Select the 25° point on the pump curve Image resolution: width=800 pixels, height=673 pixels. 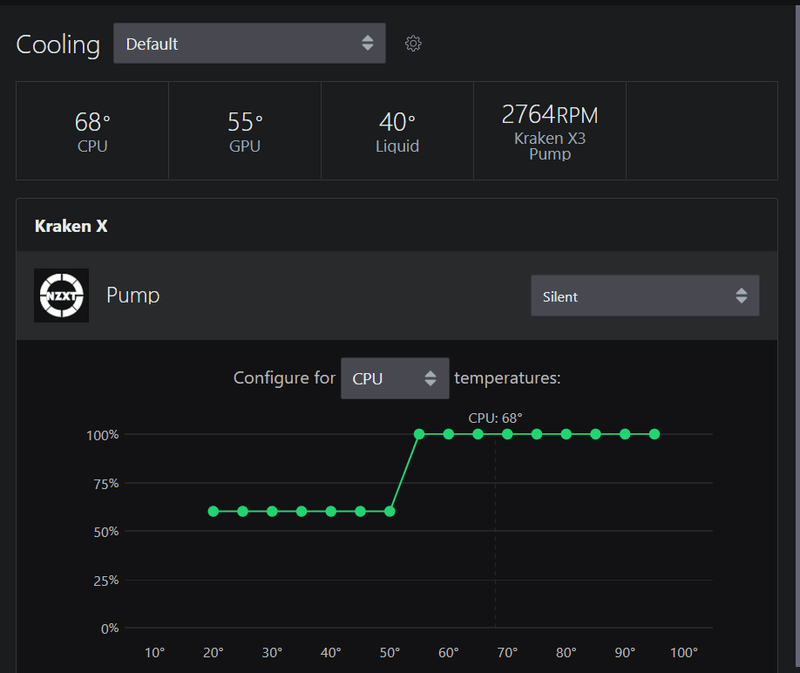click(243, 511)
